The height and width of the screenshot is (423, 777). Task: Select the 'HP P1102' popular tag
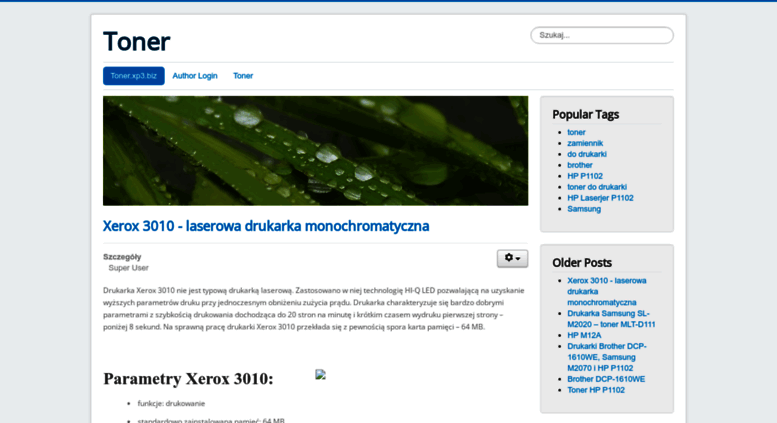point(585,176)
